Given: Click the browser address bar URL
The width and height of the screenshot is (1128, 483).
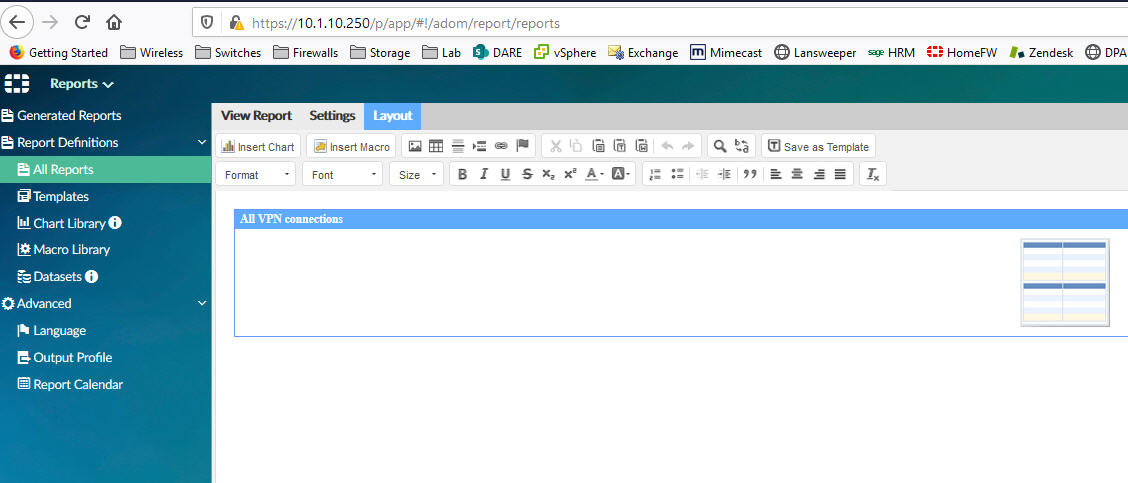Looking at the screenshot, I should [x=406, y=23].
